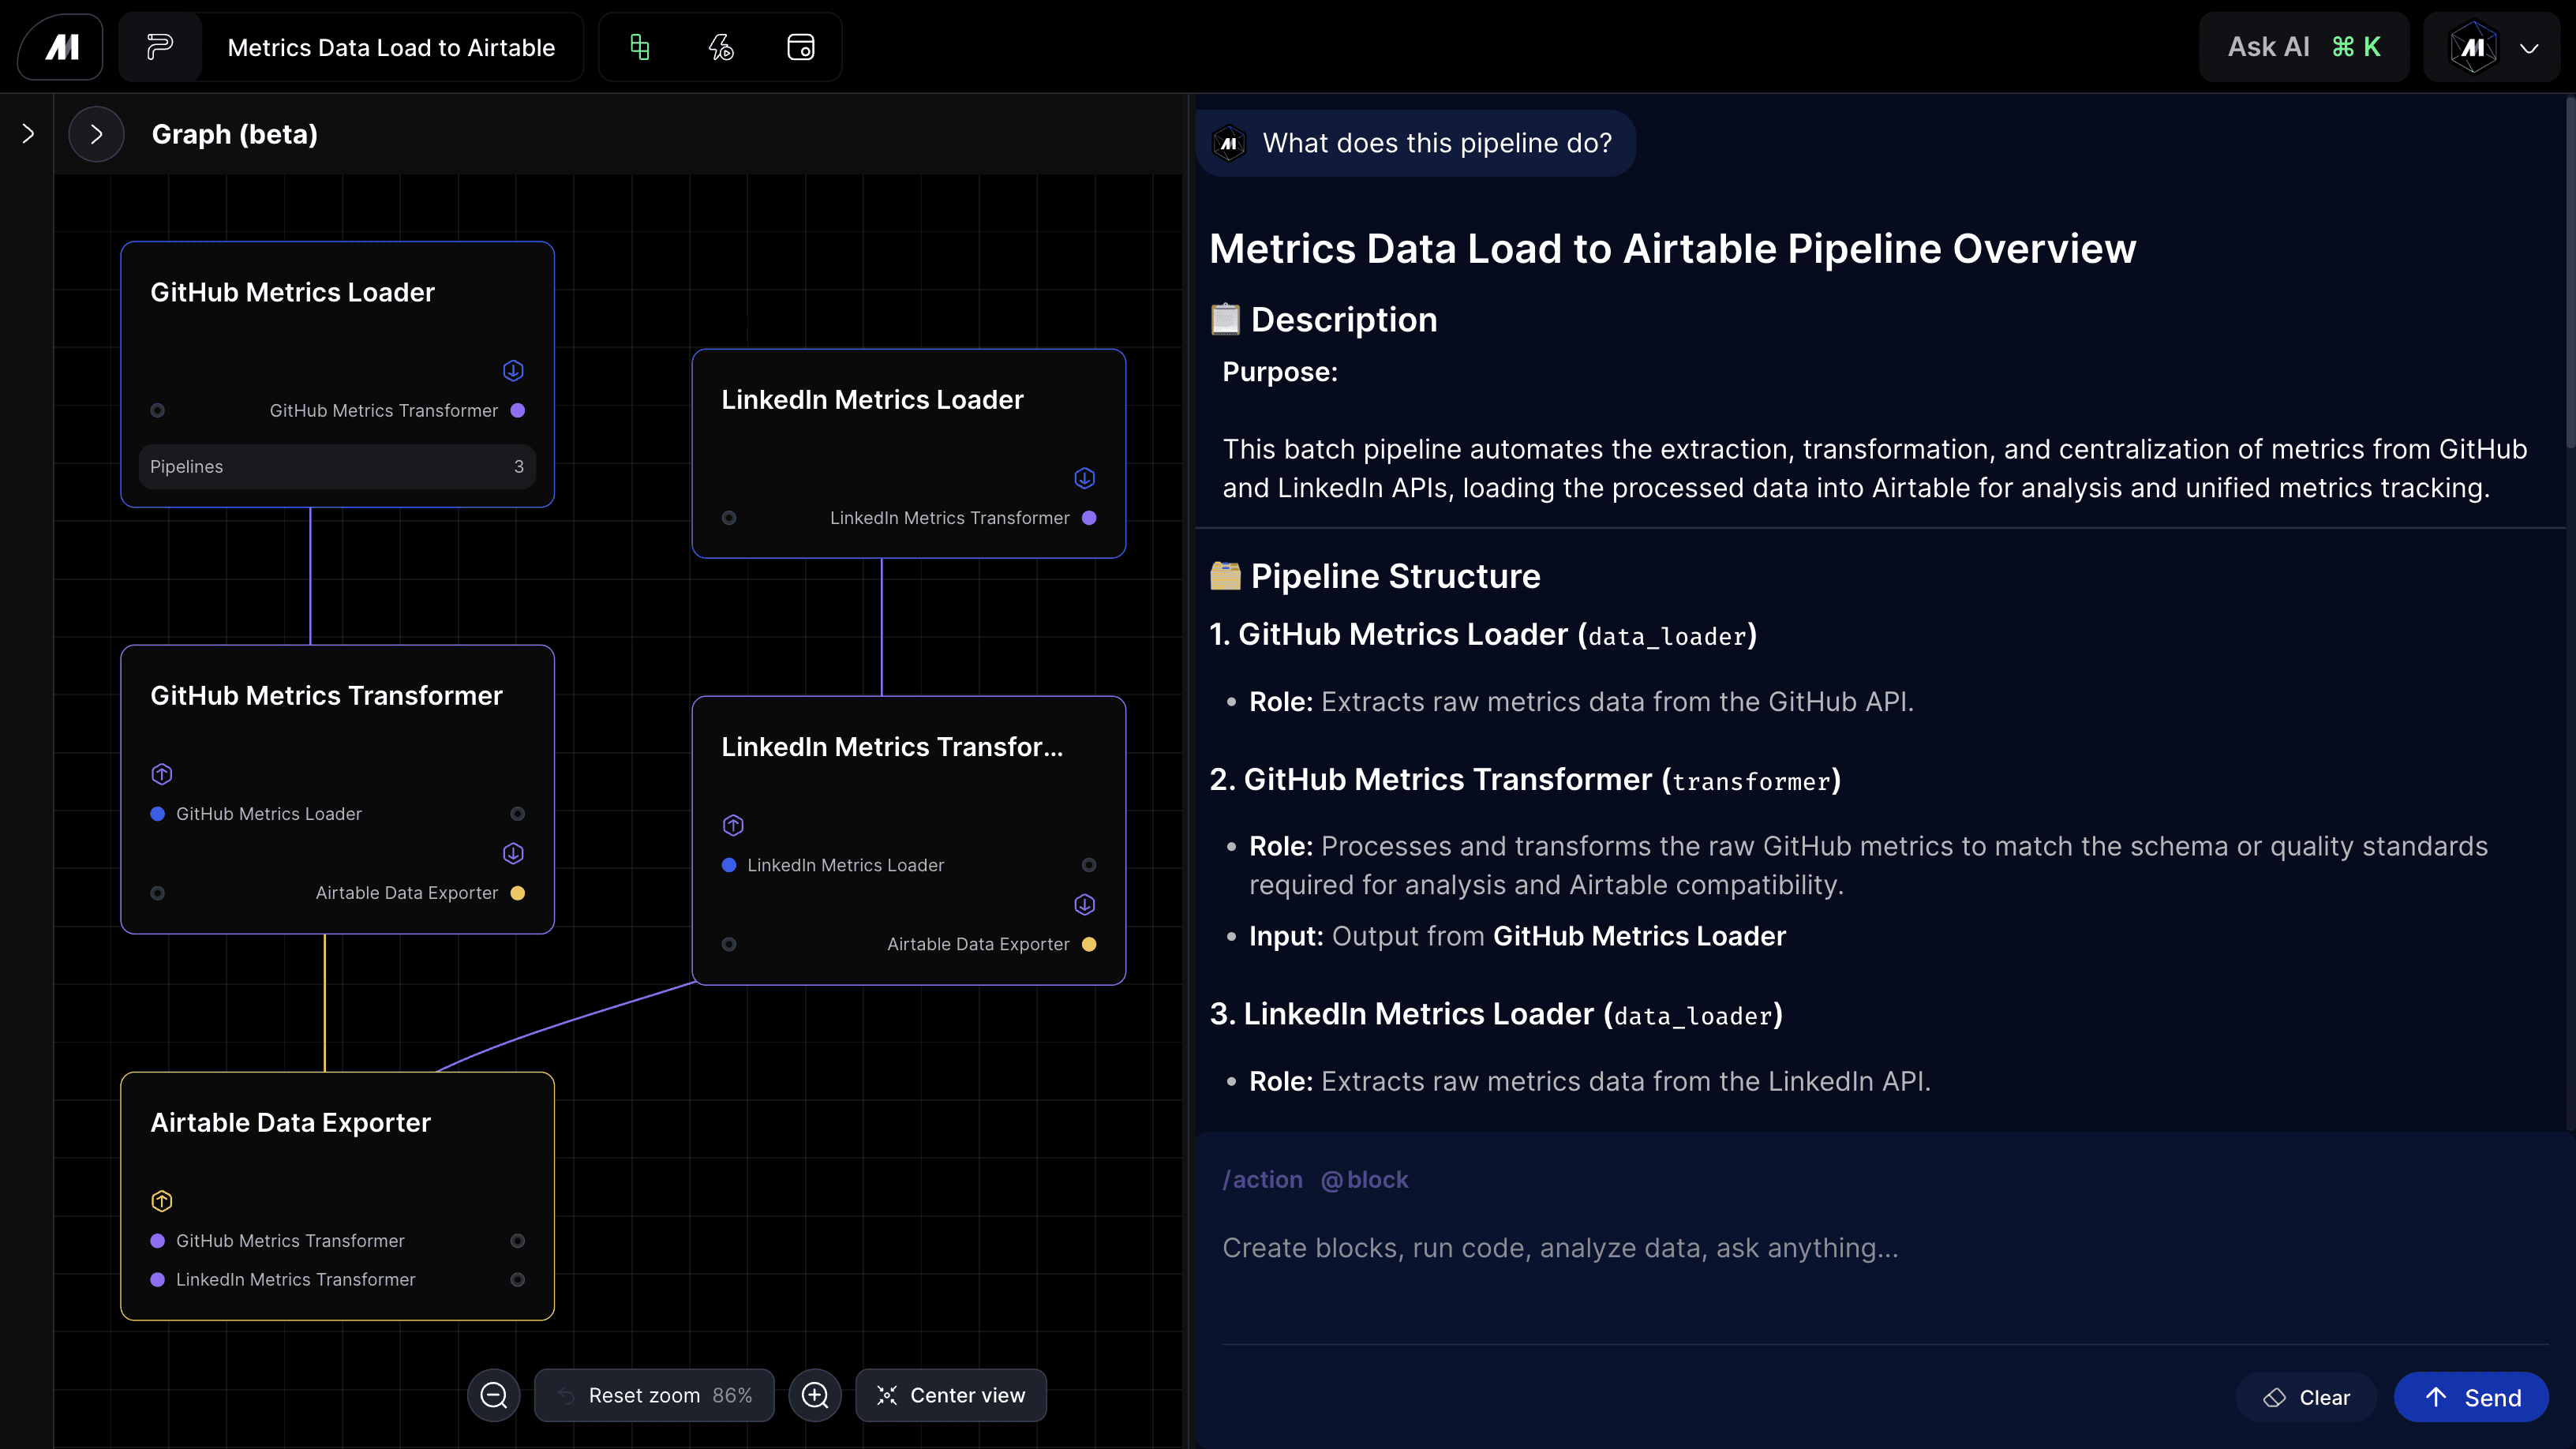
Task: Click the Mage AI logo home button
Action: [61, 47]
